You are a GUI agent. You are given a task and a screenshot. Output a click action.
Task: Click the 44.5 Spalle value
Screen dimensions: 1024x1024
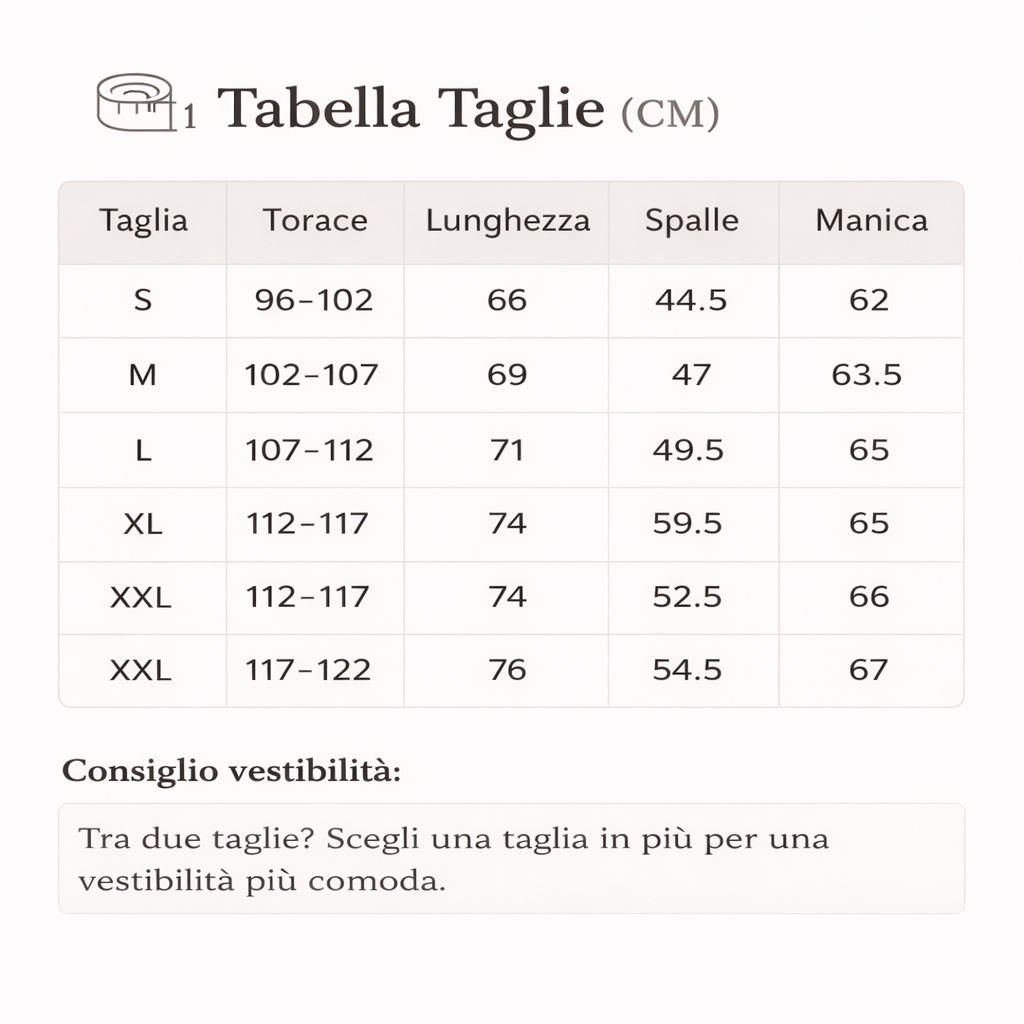[691, 300]
